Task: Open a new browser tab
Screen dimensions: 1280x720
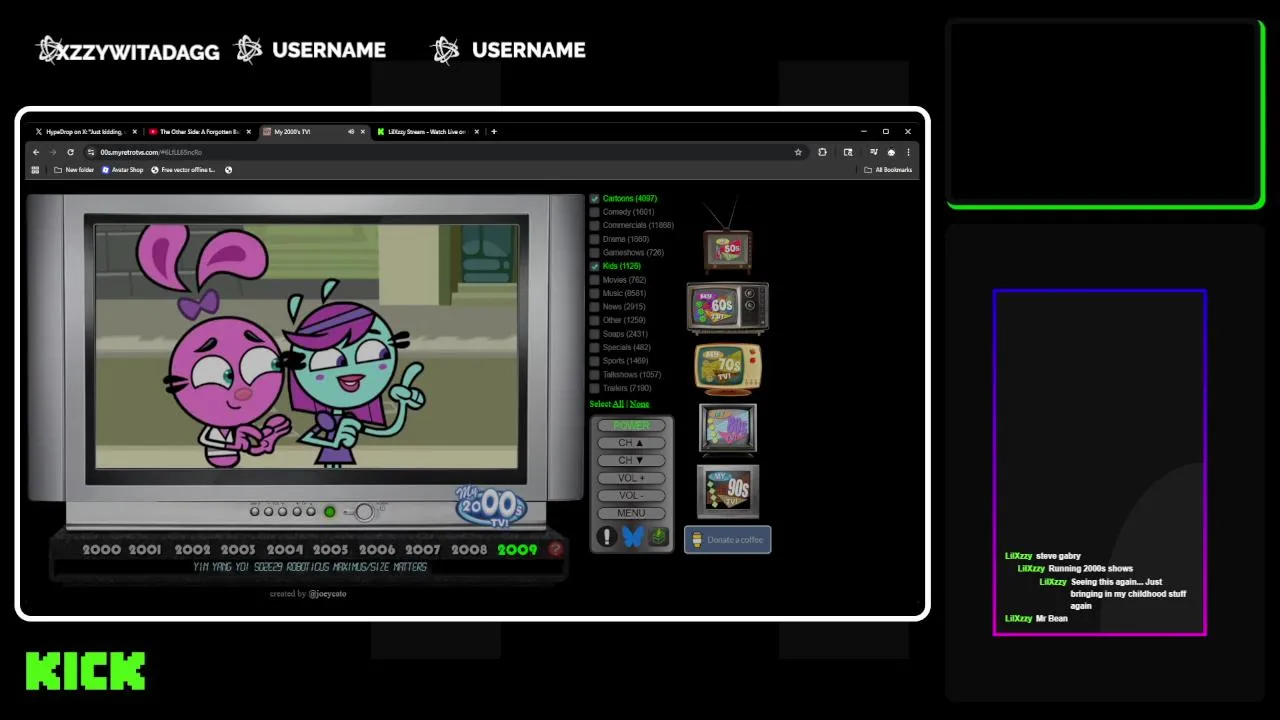Action: click(494, 131)
